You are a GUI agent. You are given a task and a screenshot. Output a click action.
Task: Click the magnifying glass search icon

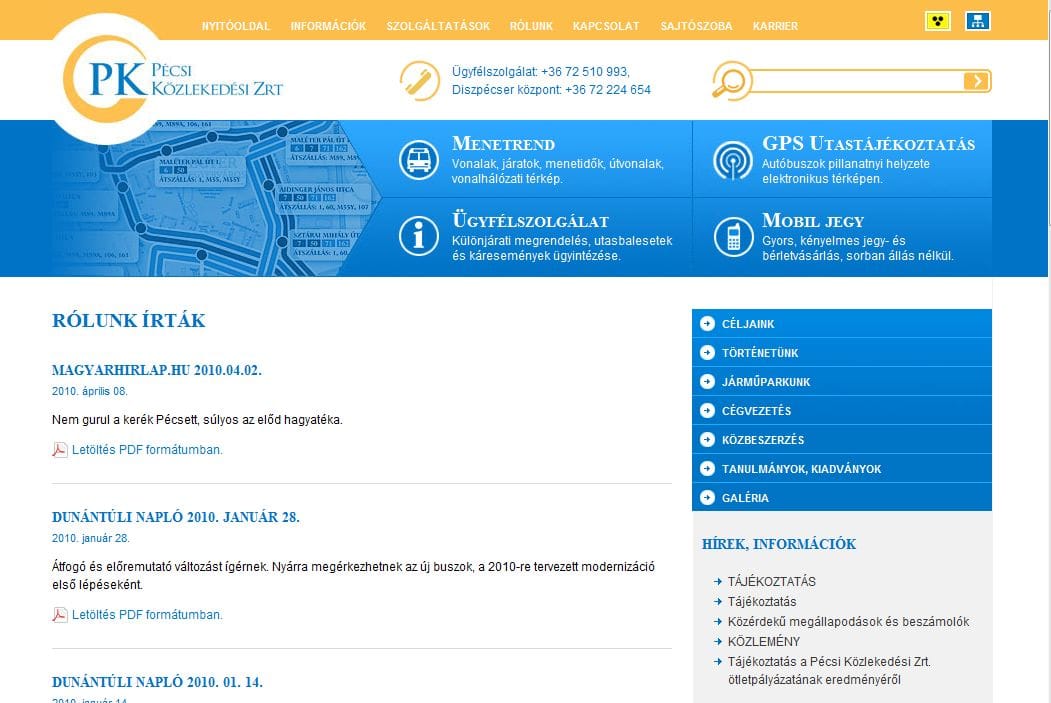[731, 80]
